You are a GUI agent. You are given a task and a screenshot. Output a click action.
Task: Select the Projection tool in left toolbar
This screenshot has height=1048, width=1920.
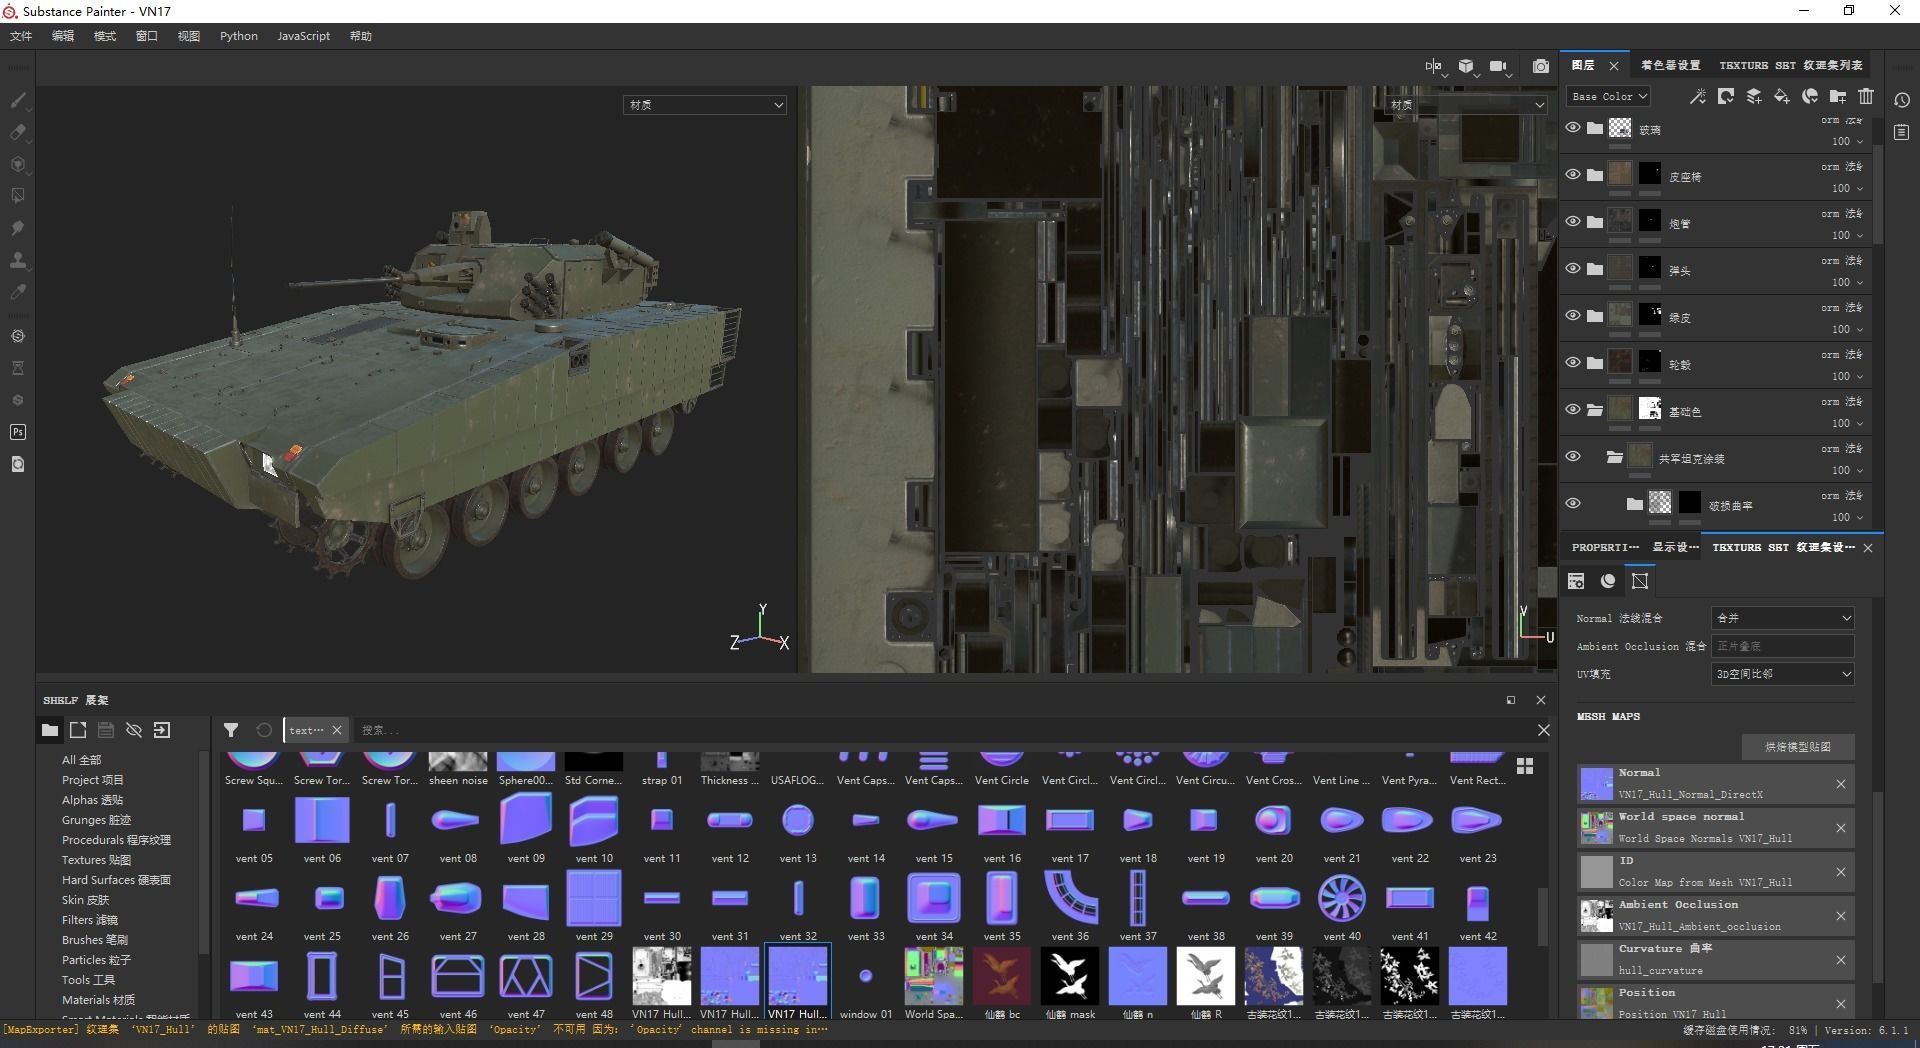pos(18,164)
